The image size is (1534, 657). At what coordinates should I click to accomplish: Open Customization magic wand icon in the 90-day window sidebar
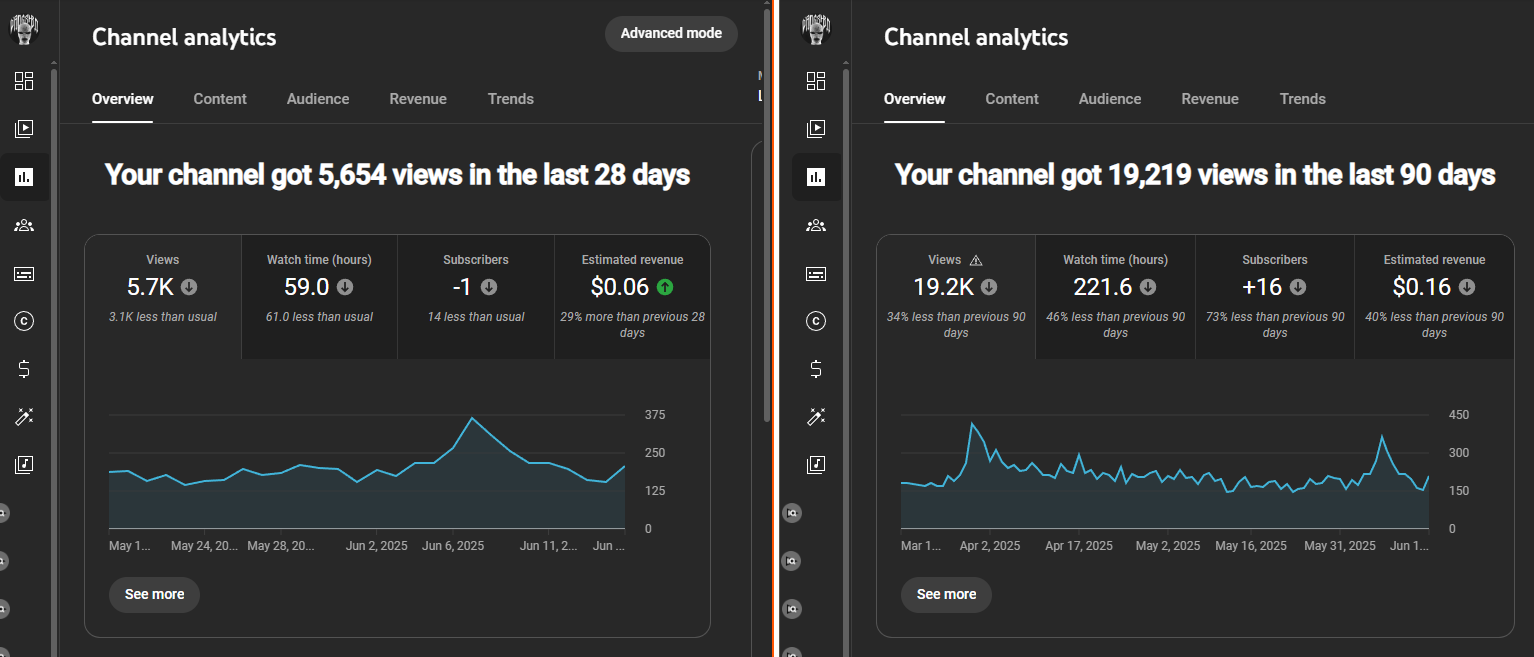point(816,417)
